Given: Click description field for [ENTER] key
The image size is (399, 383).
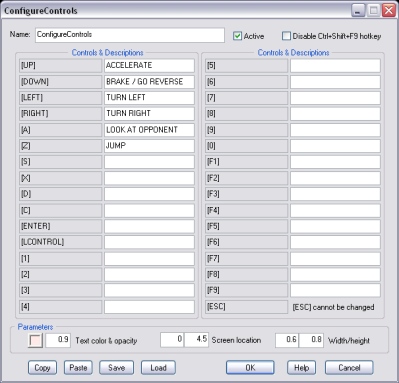Looking at the screenshot, I should 149,226.
